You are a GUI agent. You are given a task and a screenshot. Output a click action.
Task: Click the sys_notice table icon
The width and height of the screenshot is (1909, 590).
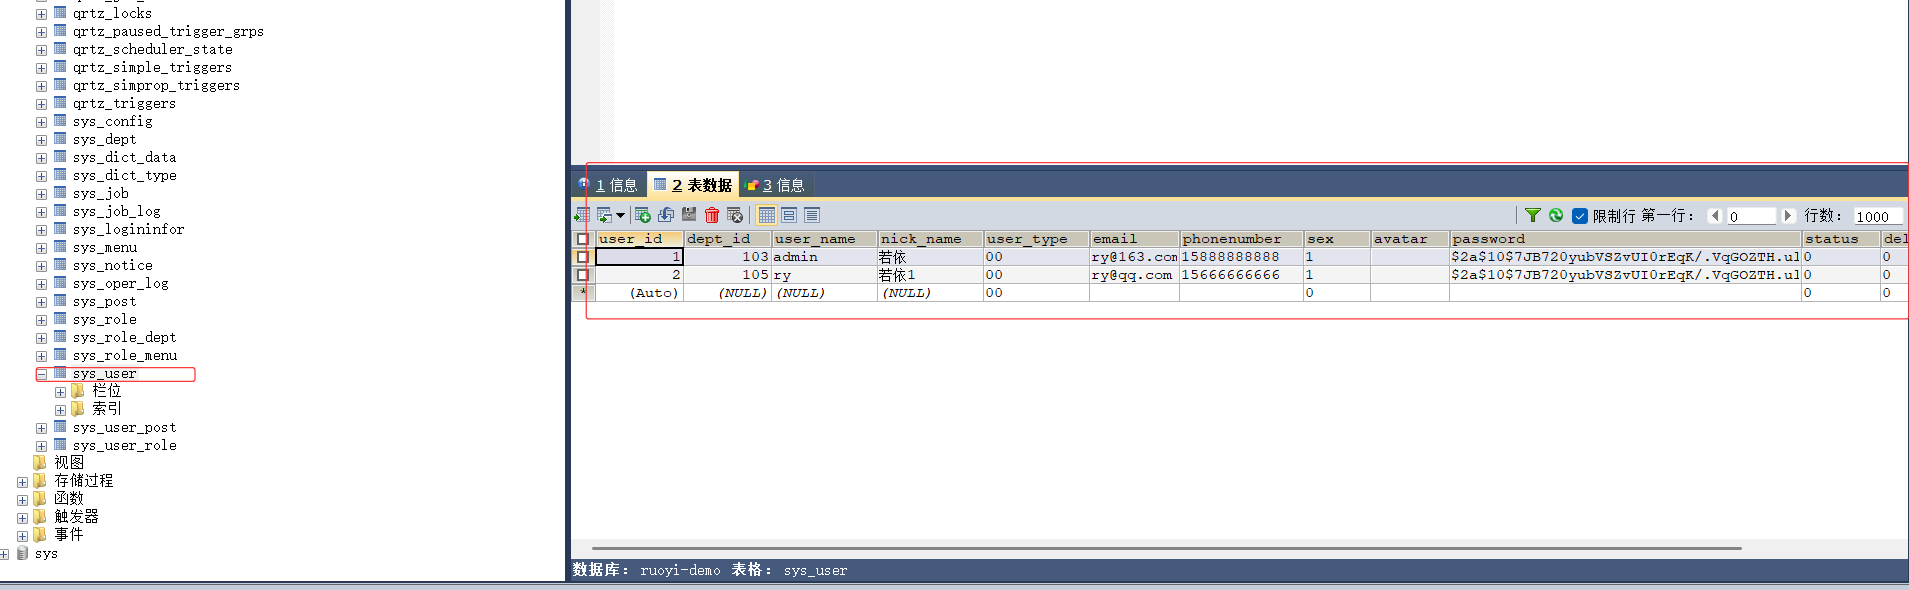(x=60, y=265)
